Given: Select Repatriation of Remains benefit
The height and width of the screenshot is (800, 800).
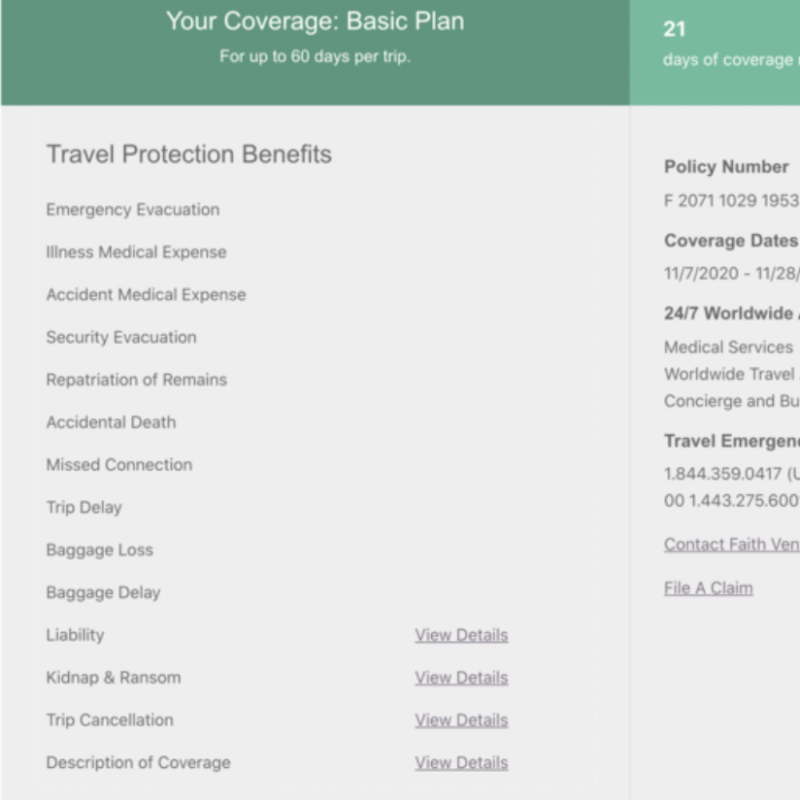Looking at the screenshot, I should (x=136, y=380).
